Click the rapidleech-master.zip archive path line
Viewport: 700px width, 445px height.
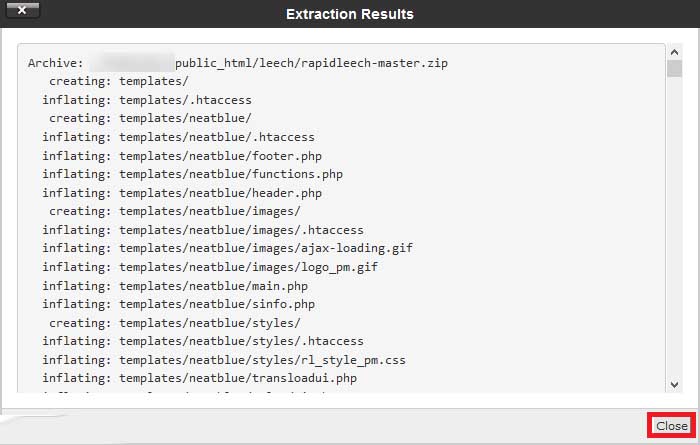click(238, 63)
